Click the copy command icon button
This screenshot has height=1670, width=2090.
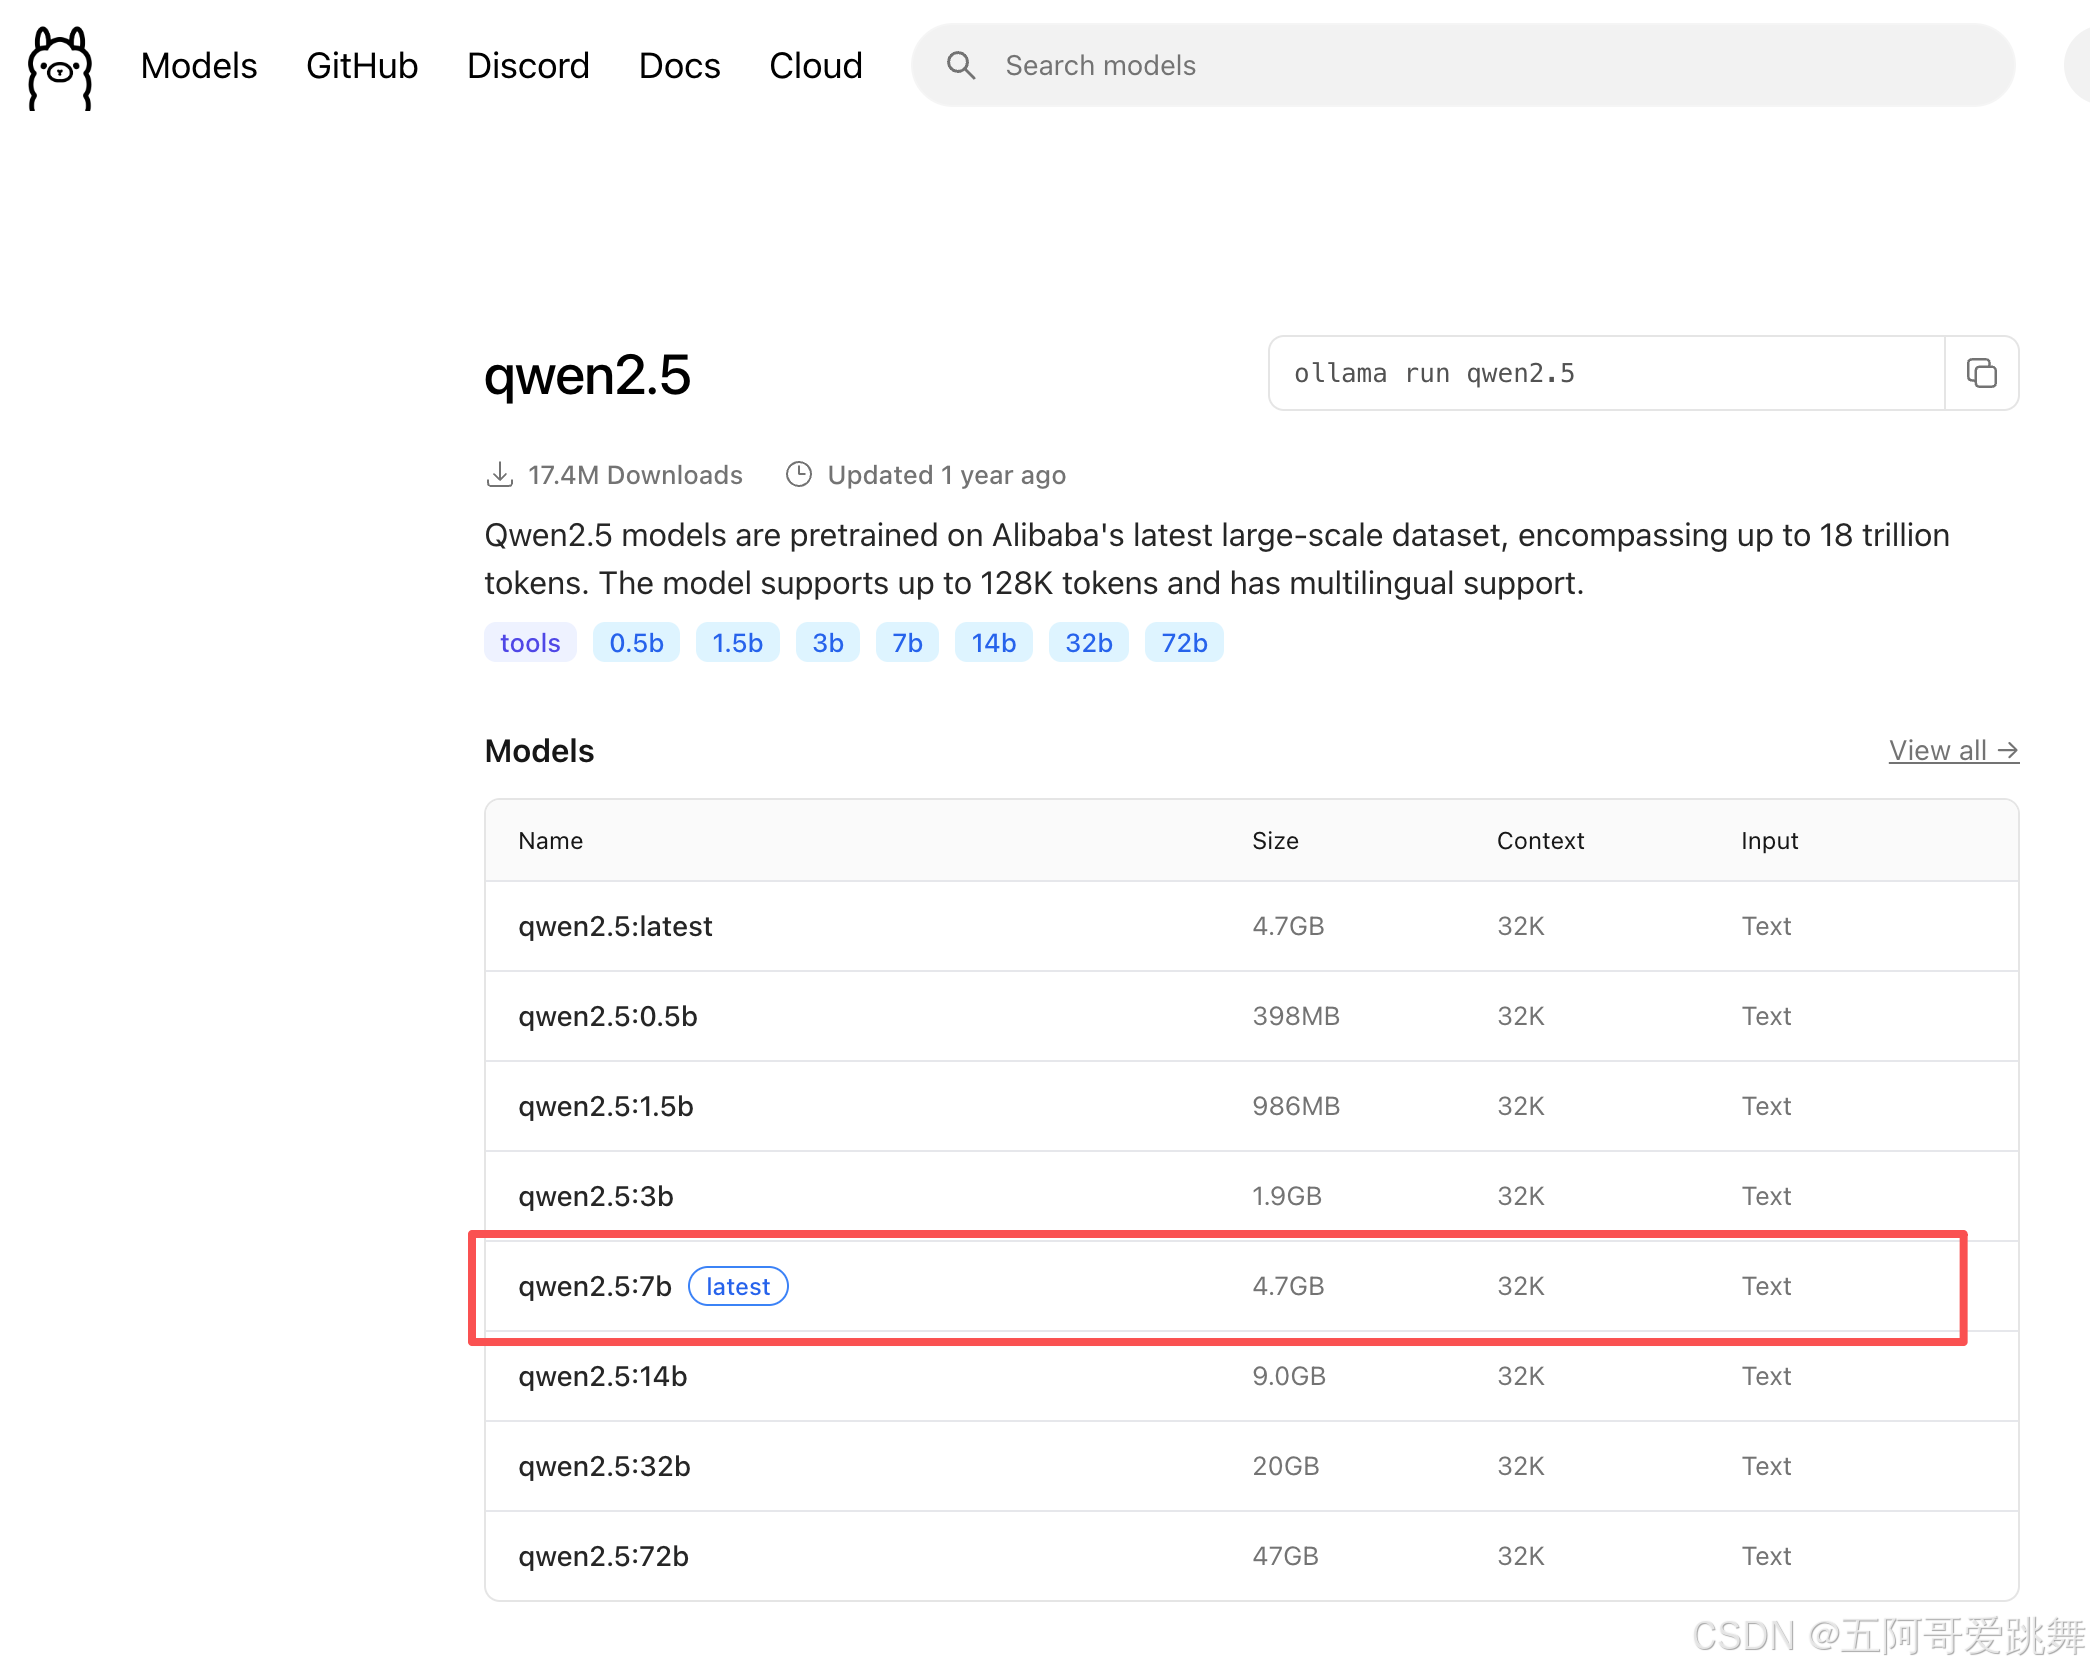point(1981,373)
